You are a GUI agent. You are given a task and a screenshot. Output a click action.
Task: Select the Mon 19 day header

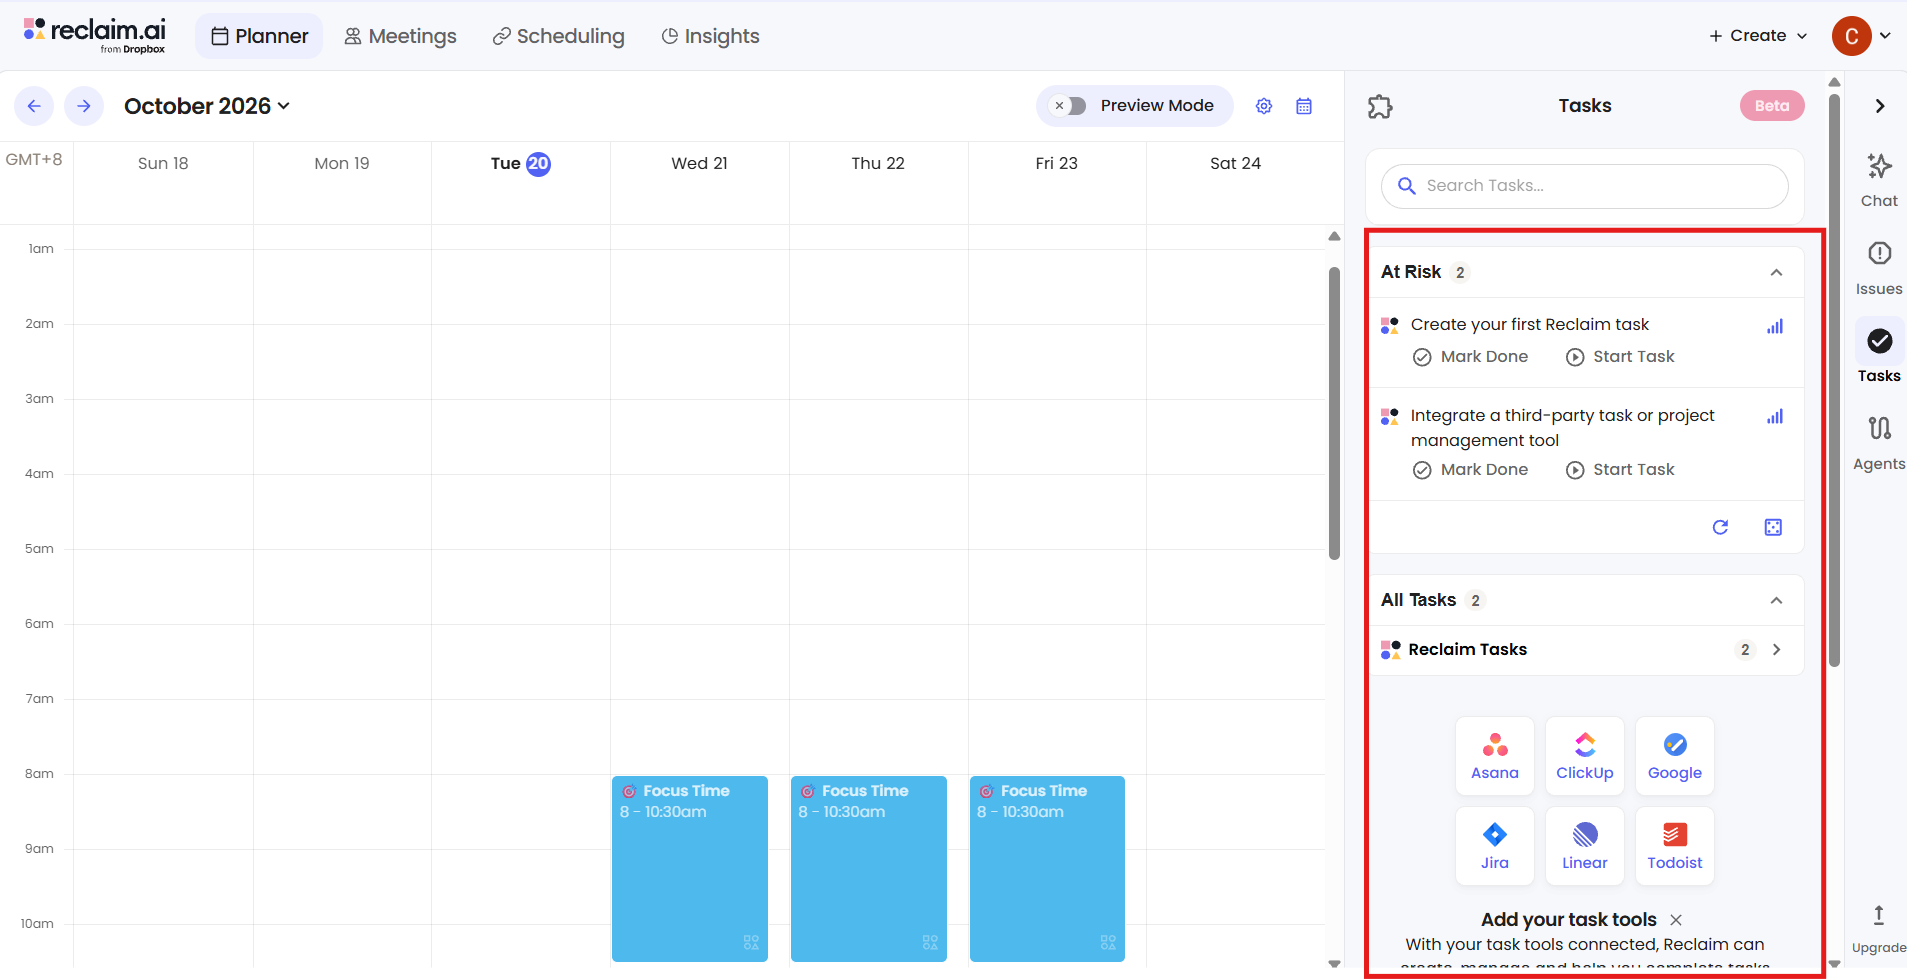click(x=342, y=163)
